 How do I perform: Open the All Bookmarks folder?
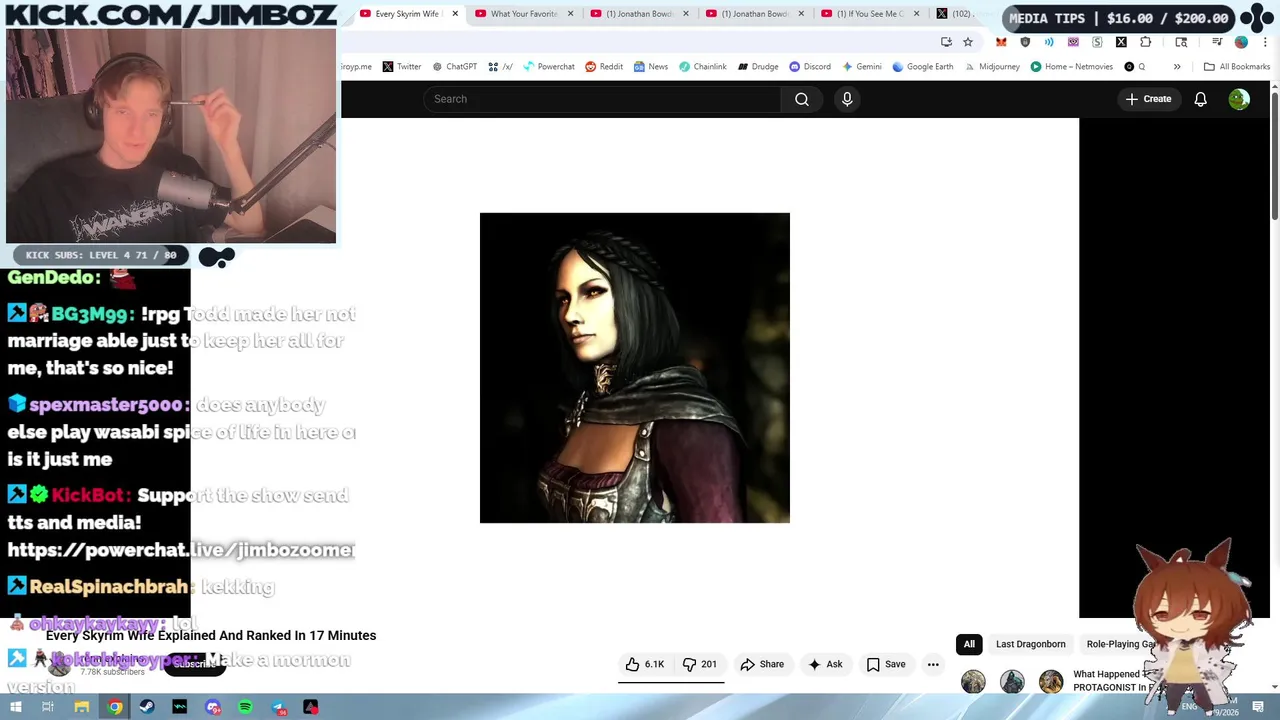(1237, 67)
